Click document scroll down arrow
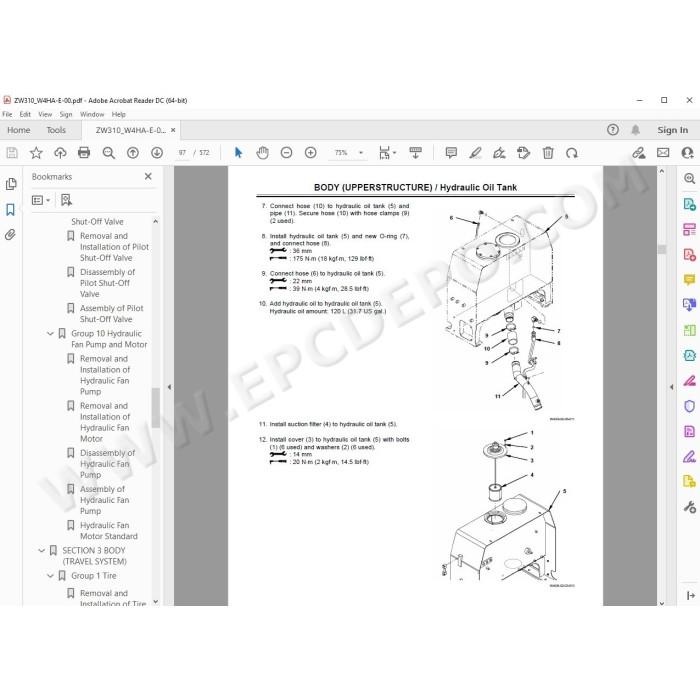 [x=662, y=603]
